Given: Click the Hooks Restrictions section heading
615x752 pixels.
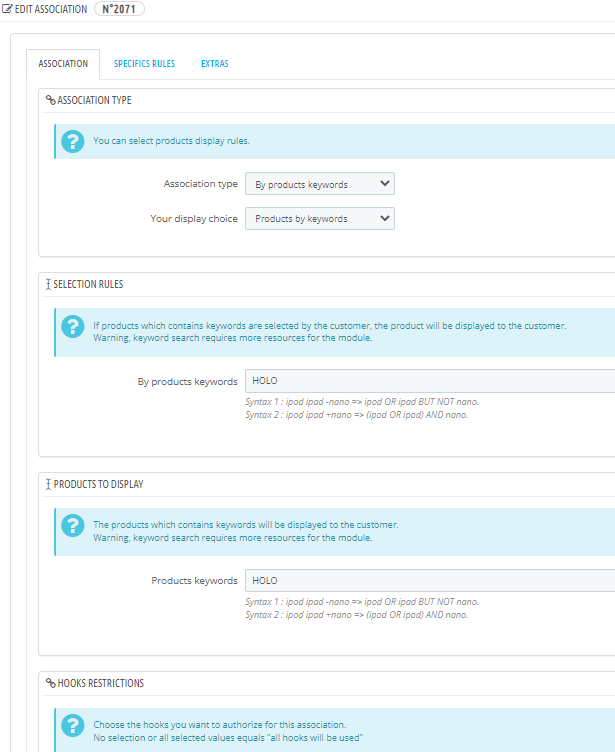Looking at the screenshot, I should point(101,683).
